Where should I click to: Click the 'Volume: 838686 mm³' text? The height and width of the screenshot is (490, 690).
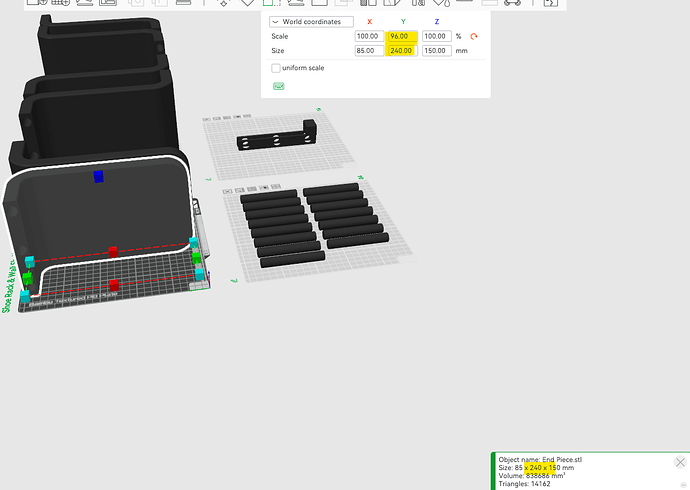(x=532, y=475)
